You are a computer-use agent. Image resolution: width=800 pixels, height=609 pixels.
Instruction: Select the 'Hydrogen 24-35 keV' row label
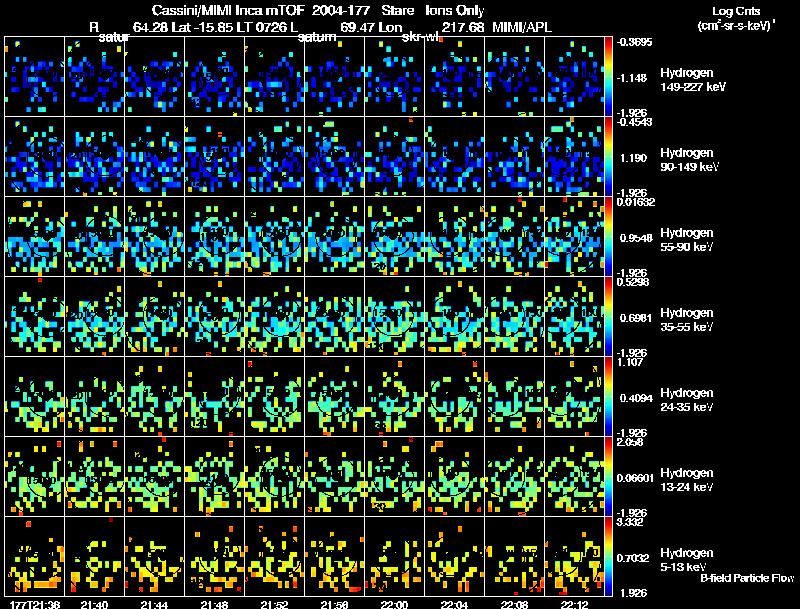click(687, 400)
